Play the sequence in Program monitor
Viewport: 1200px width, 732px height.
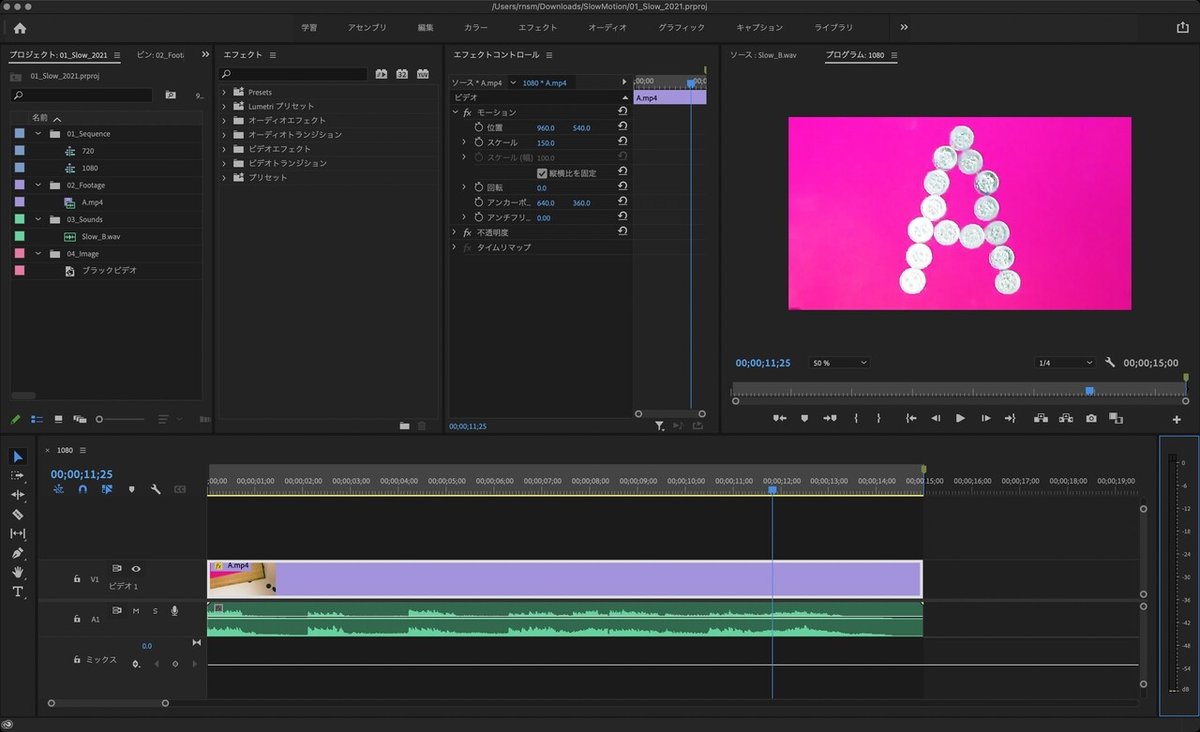coord(961,418)
